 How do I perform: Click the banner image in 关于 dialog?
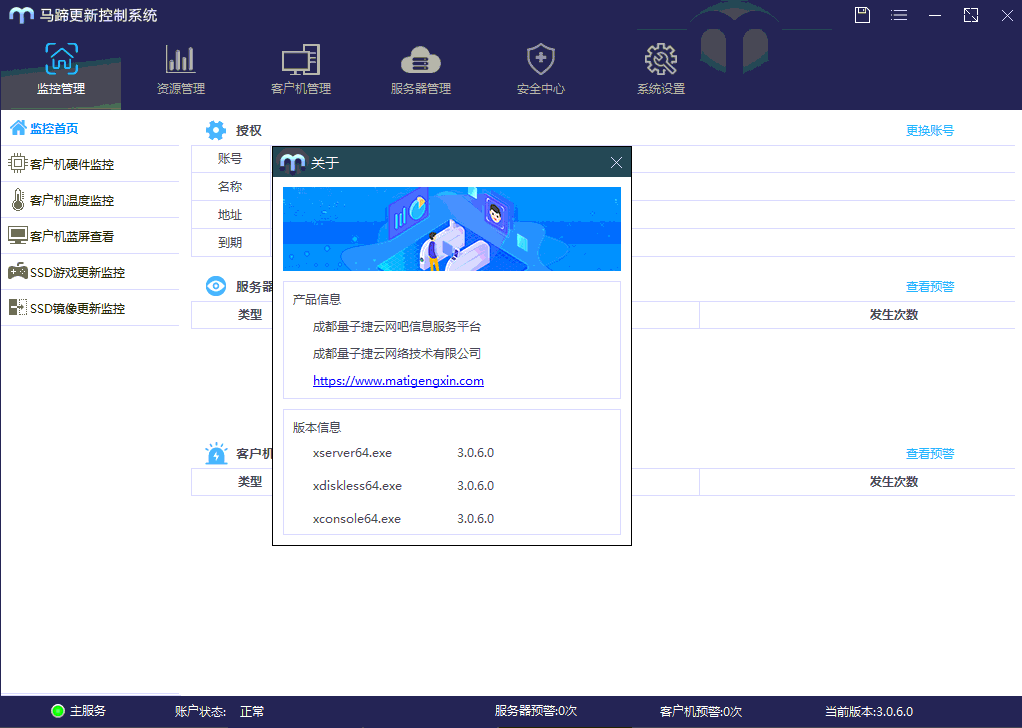452,229
